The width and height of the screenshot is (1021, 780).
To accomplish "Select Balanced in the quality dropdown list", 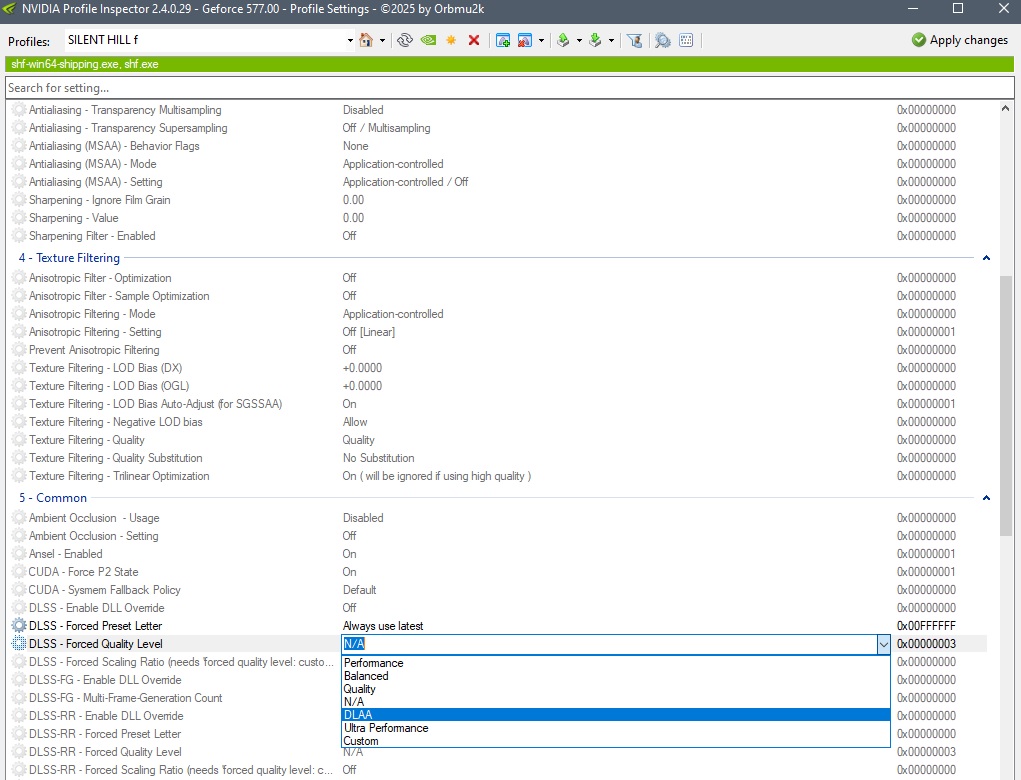I will (x=616, y=676).
